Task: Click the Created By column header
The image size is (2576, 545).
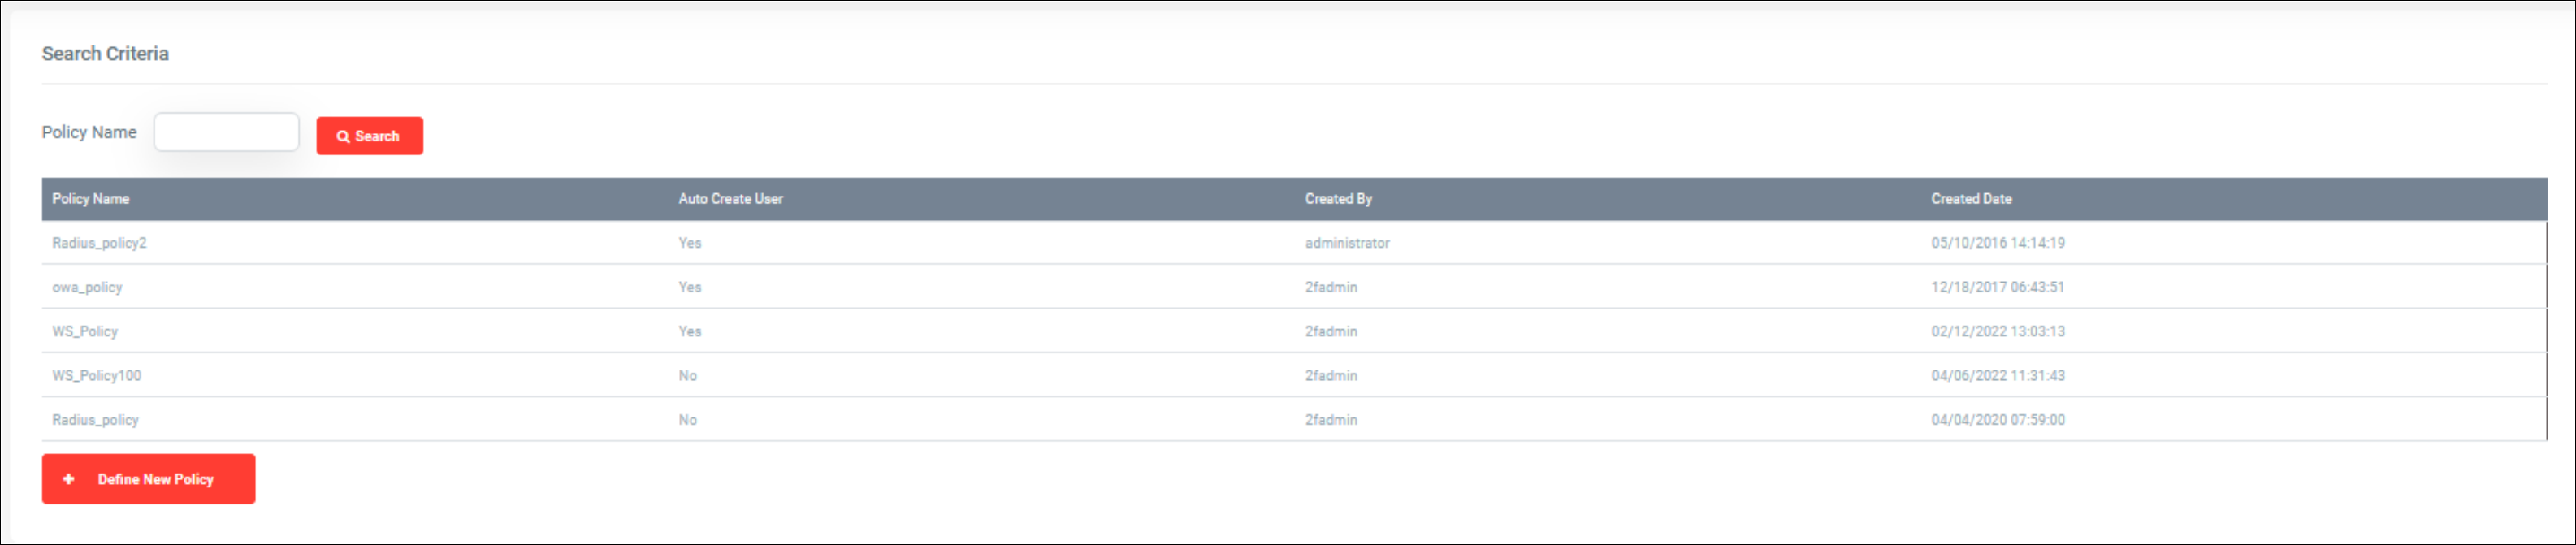Action: tap(1338, 199)
